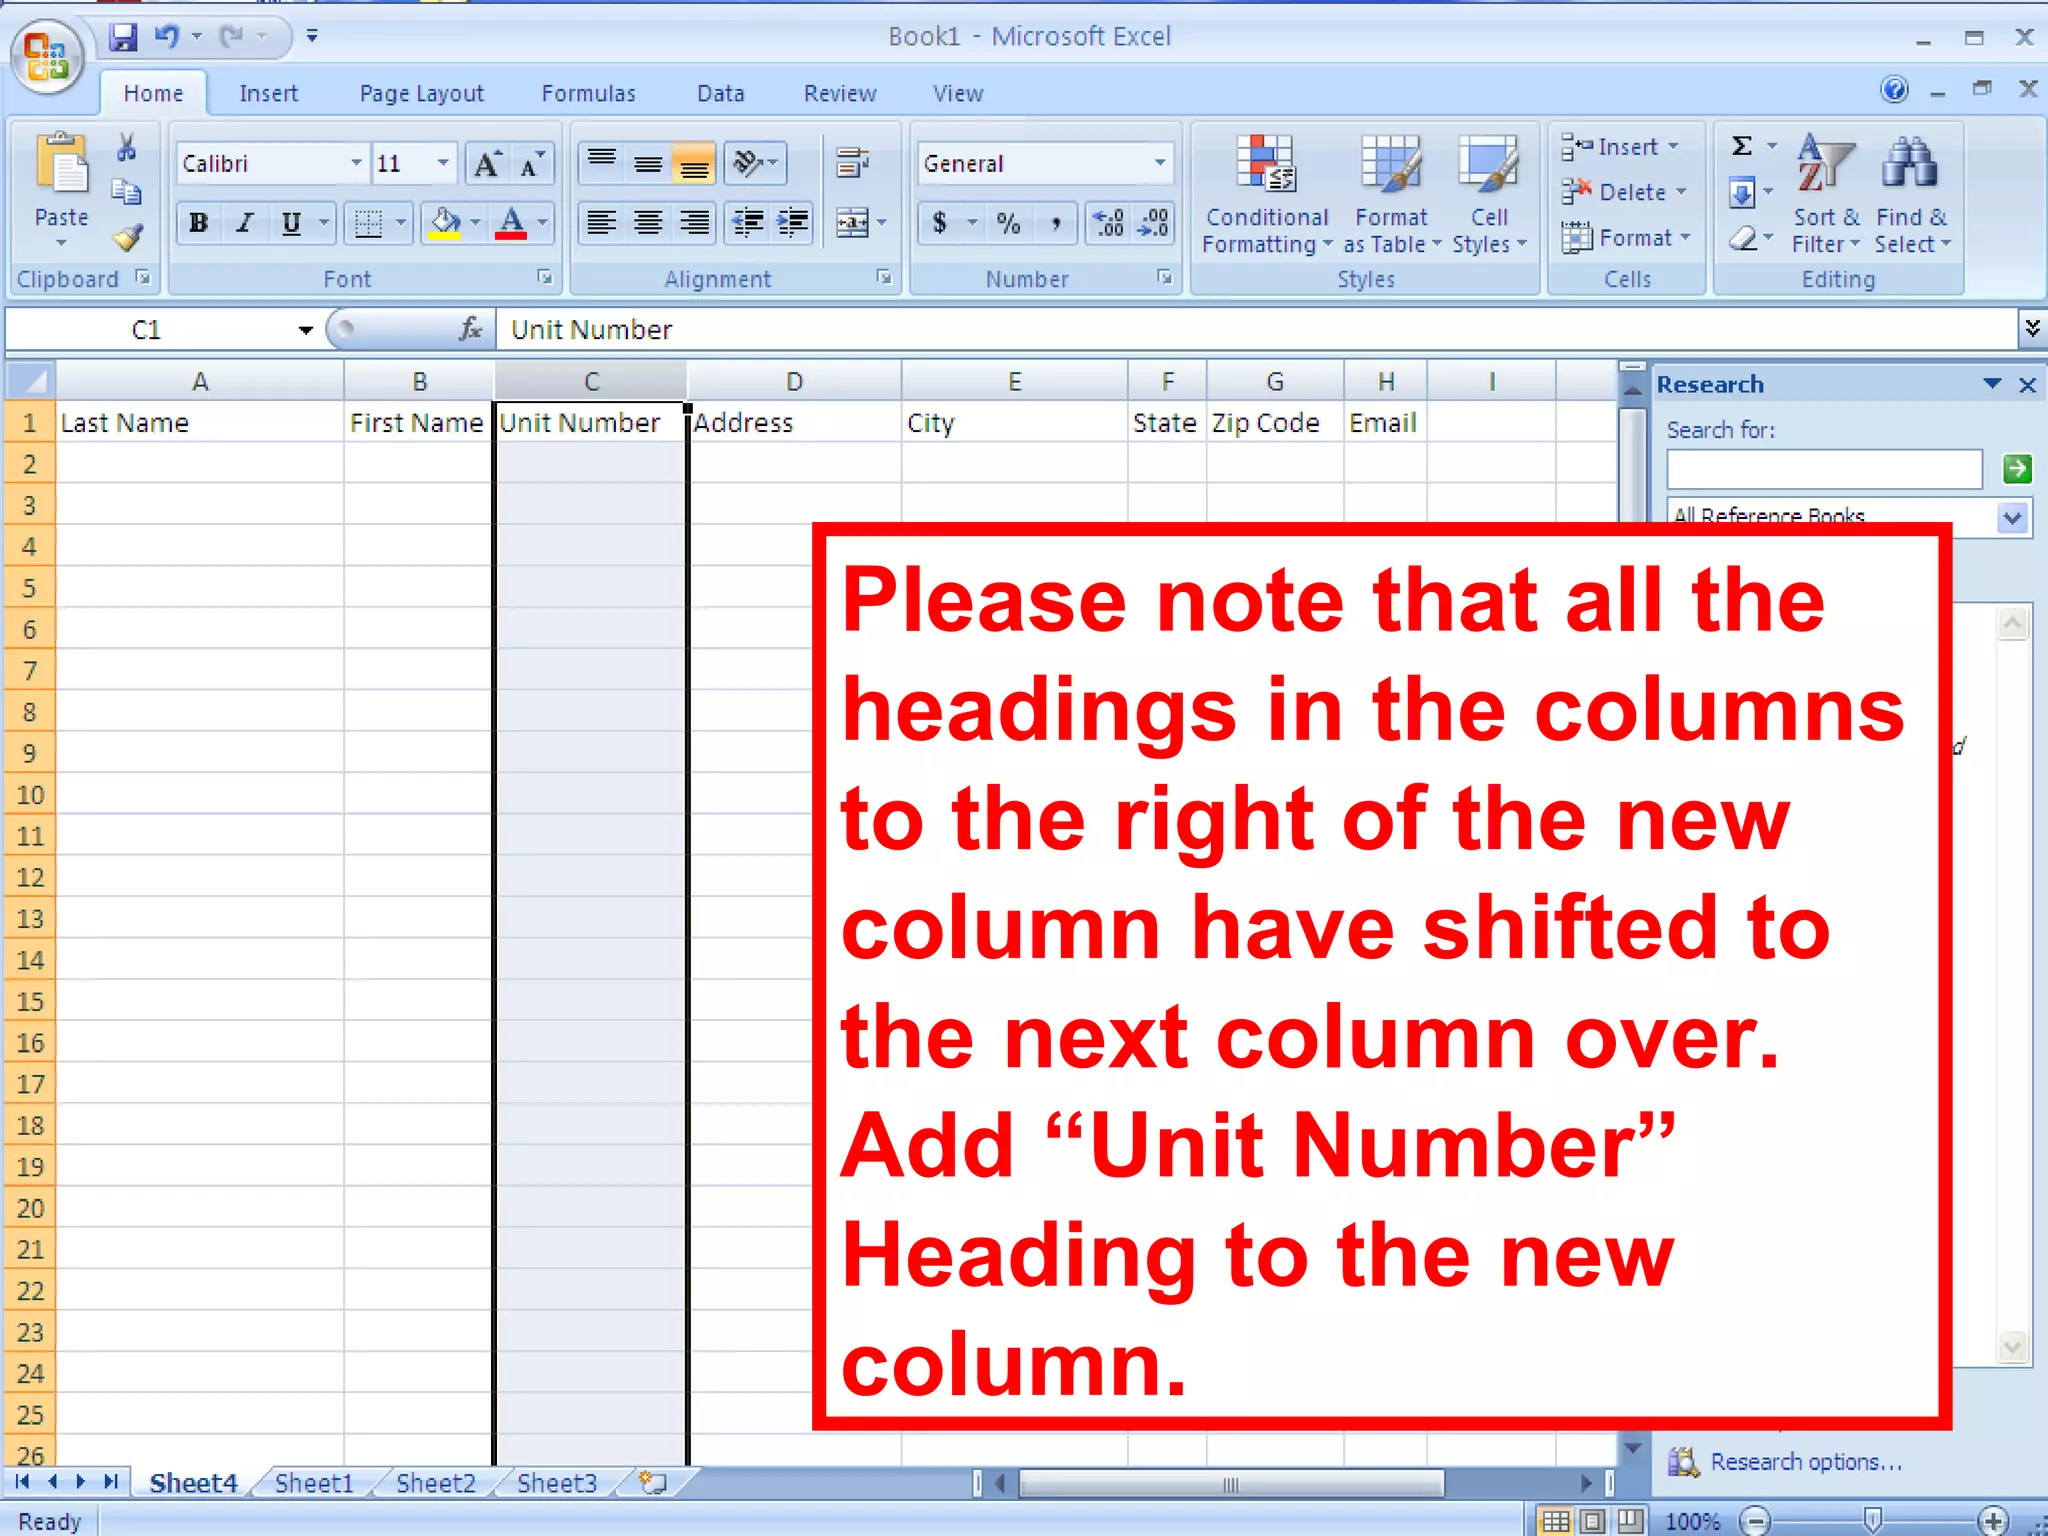
Task: Apply Accounting dollar number format
Action: (940, 223)
